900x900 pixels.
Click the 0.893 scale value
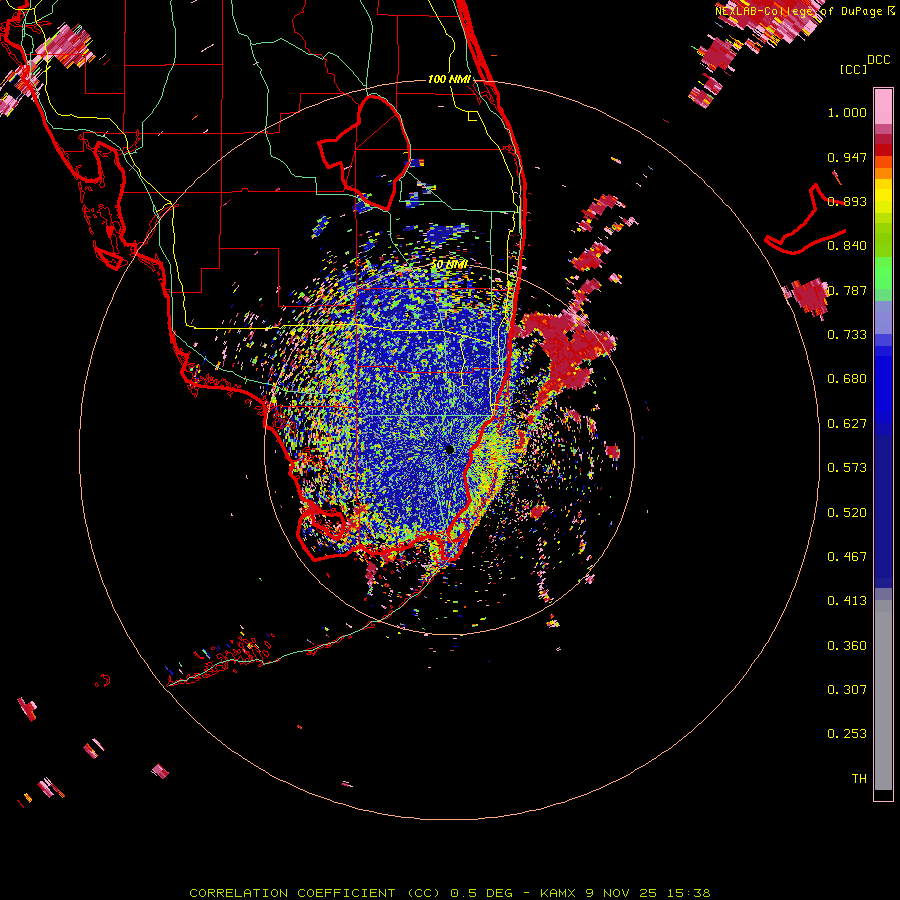(847, 201)
